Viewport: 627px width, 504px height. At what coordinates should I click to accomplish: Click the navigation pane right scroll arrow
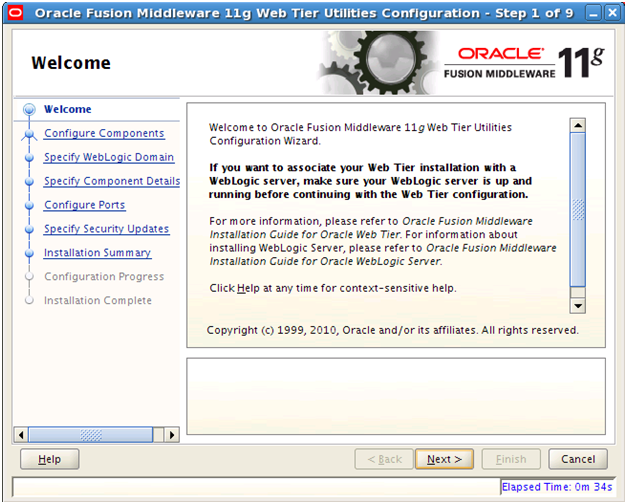[172, 435]
